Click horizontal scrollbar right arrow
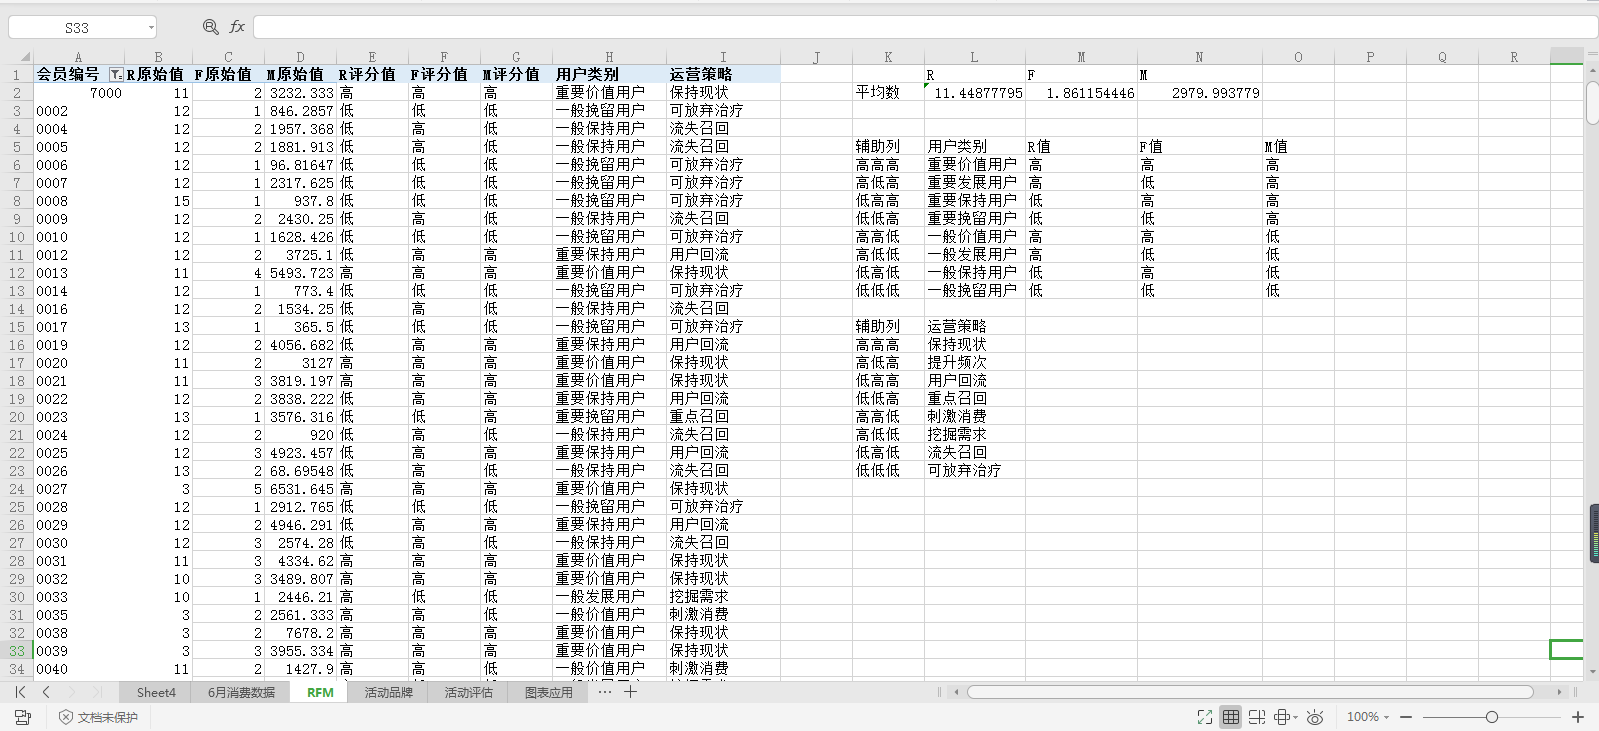The width and height of the screenshot is (1599, 731). click(1559, 692)
